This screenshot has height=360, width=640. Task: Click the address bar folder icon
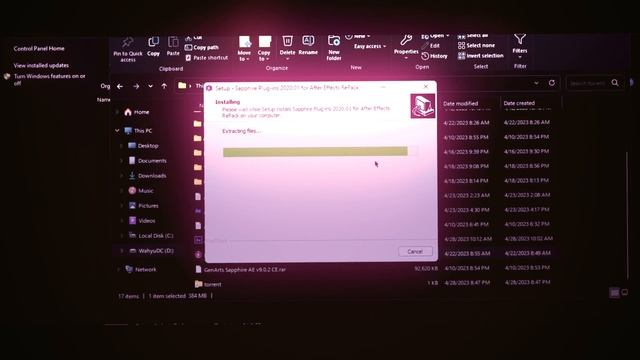pos(182,85)
